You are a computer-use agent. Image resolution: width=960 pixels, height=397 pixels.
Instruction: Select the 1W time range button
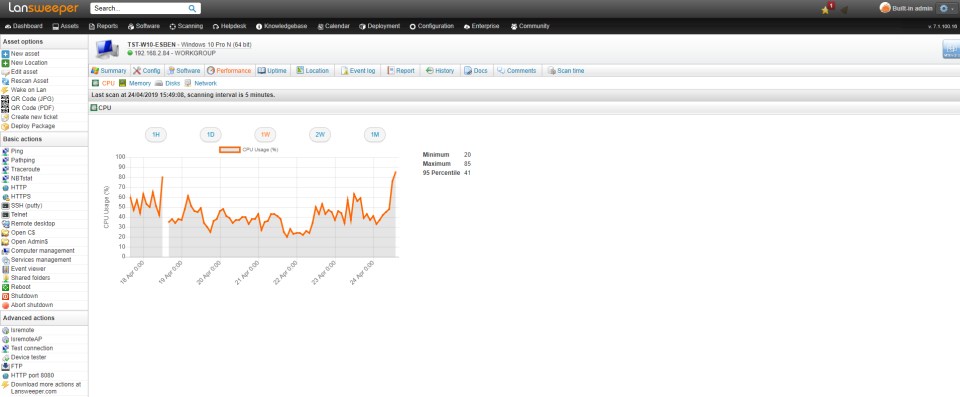pos(265,135)
